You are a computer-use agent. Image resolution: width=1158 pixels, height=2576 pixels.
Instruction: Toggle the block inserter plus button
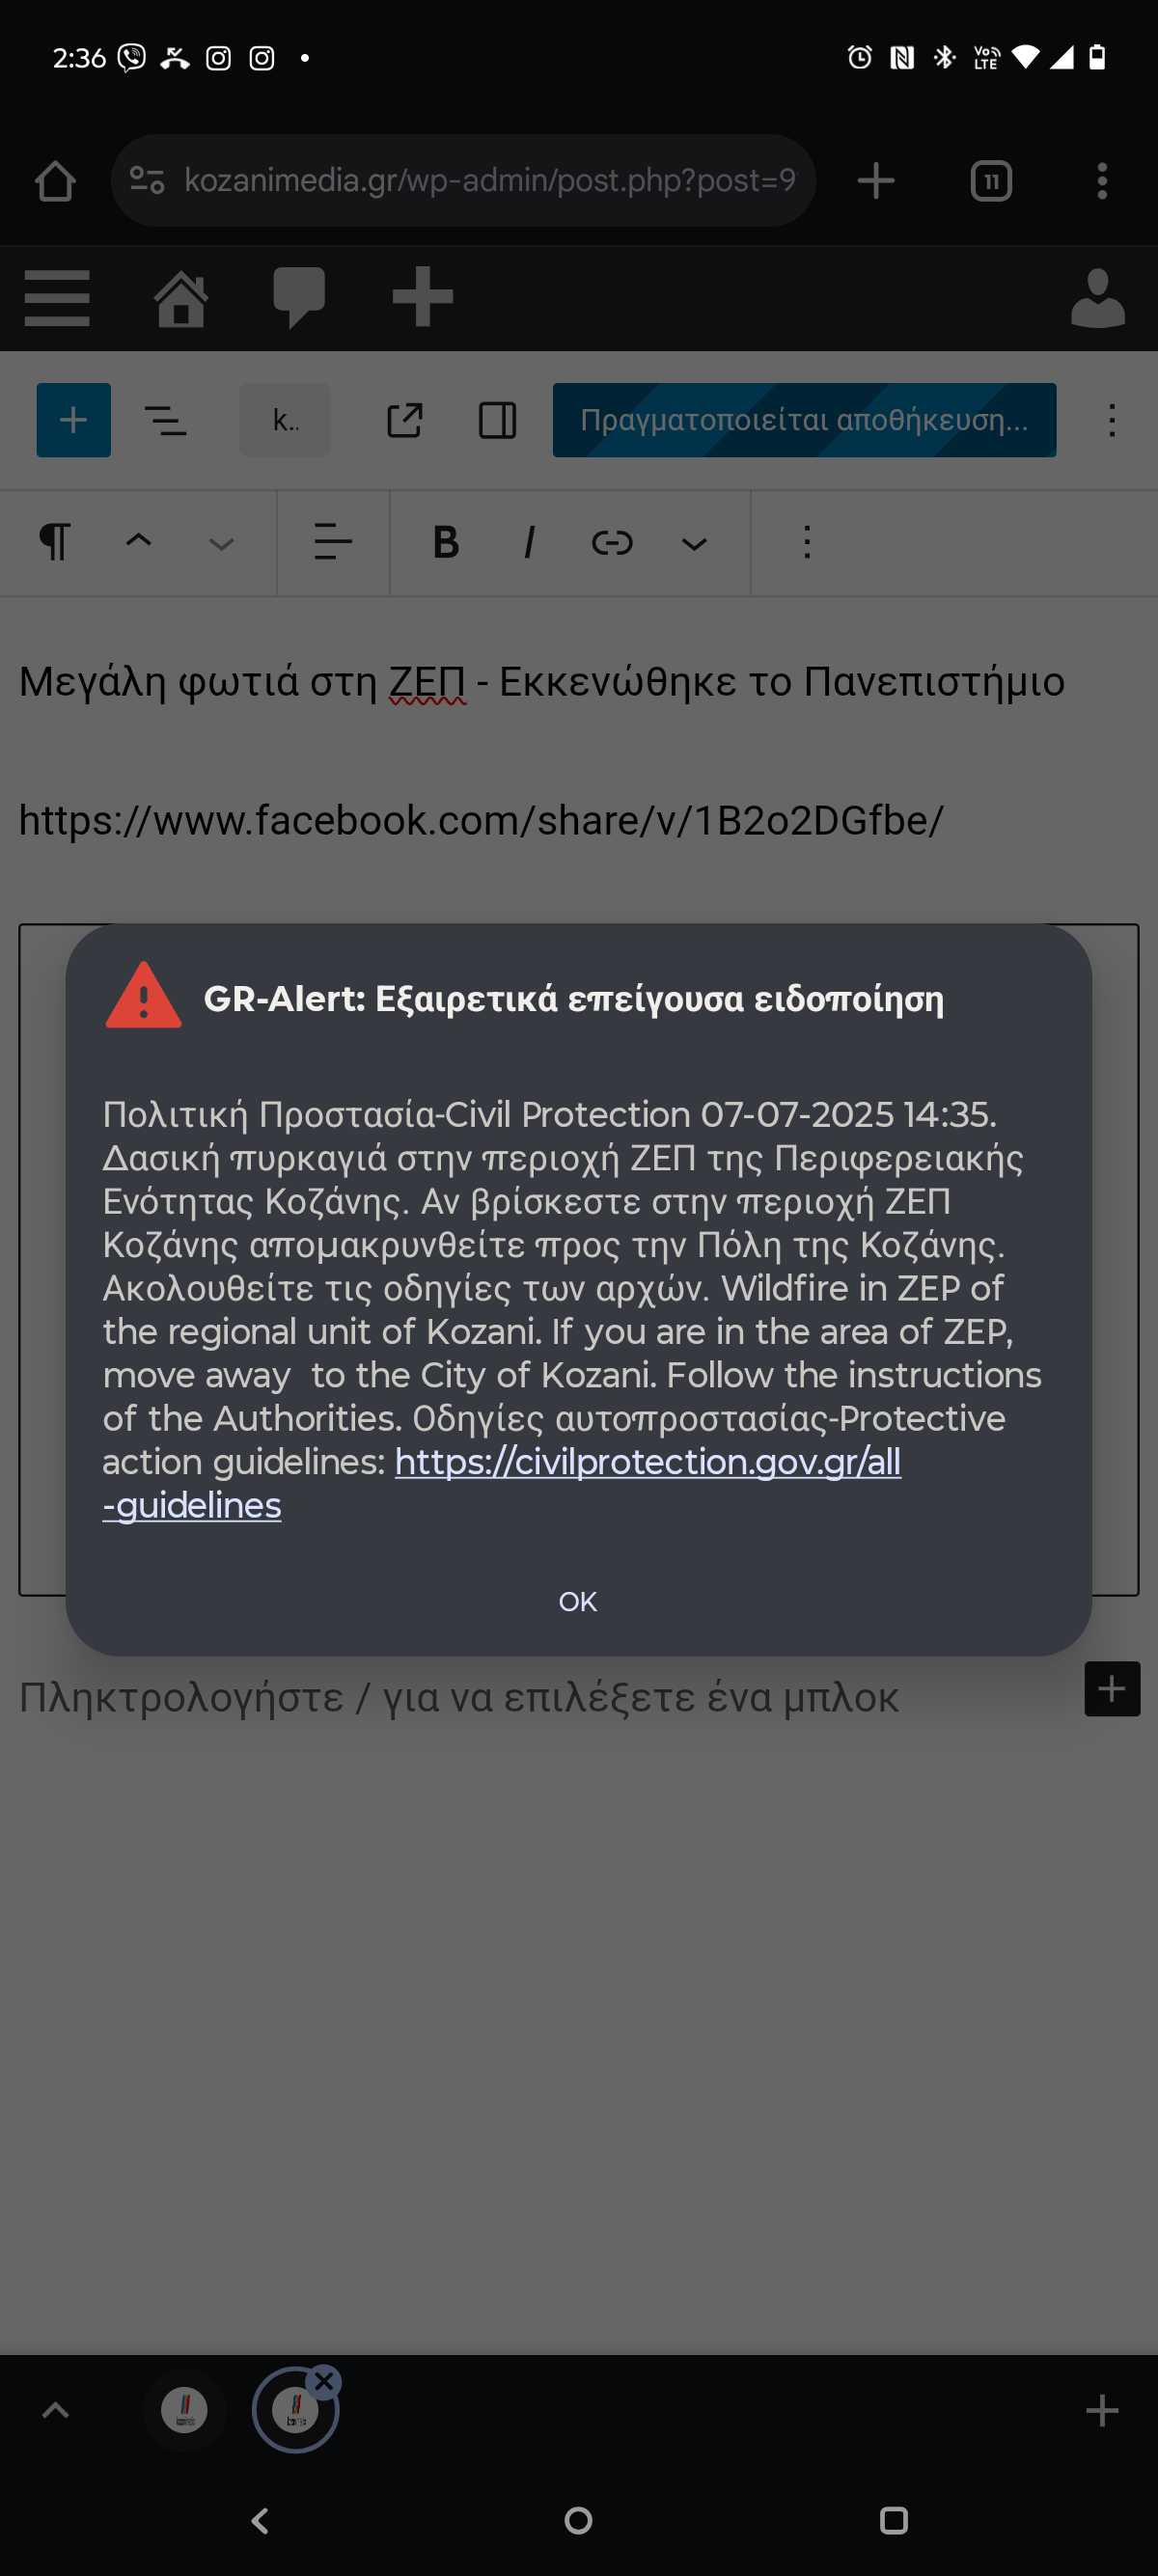(x=74, y=420)
